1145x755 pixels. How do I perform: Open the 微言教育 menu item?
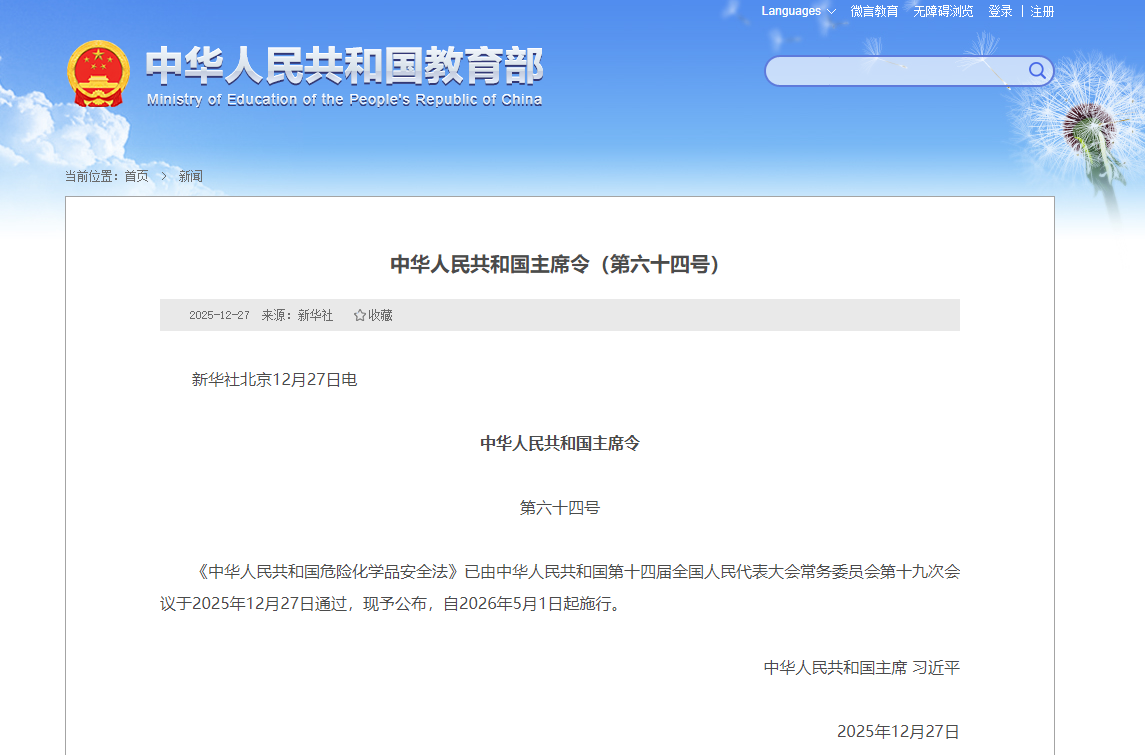coord(874,11)
